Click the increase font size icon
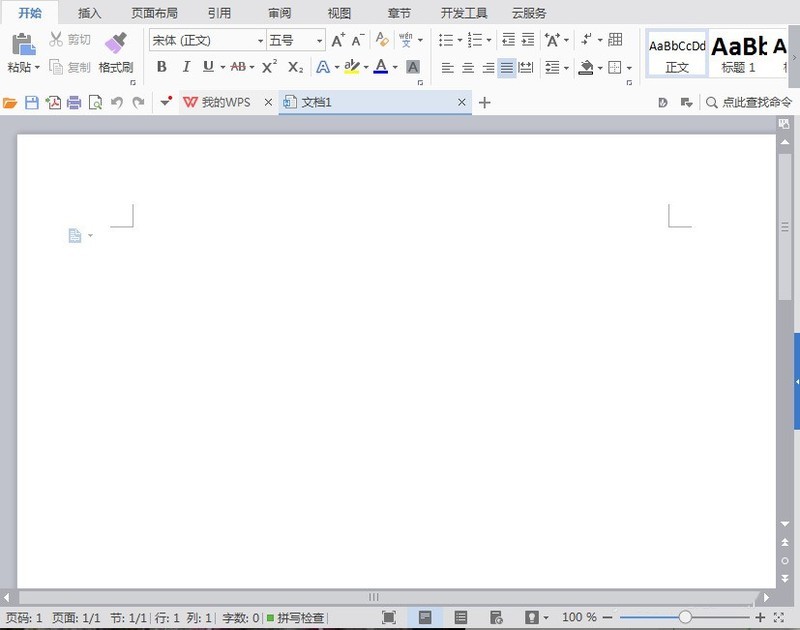 tap(338, 40)
